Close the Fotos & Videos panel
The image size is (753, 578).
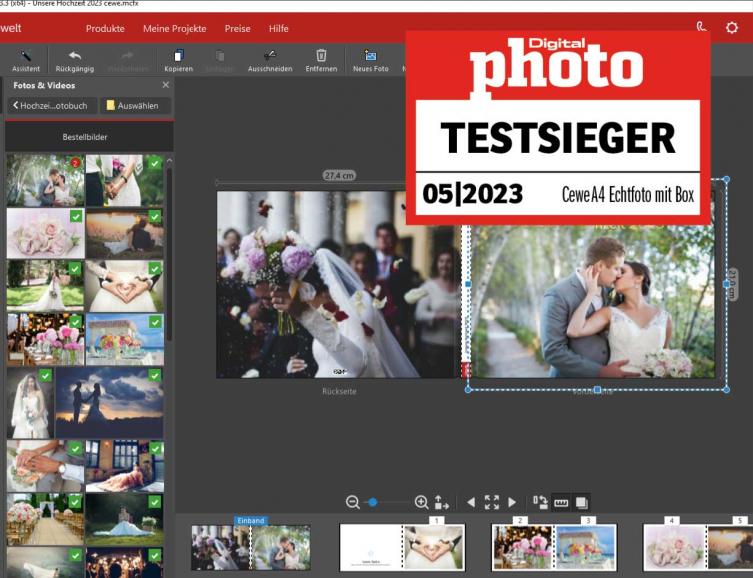(166, 84)
